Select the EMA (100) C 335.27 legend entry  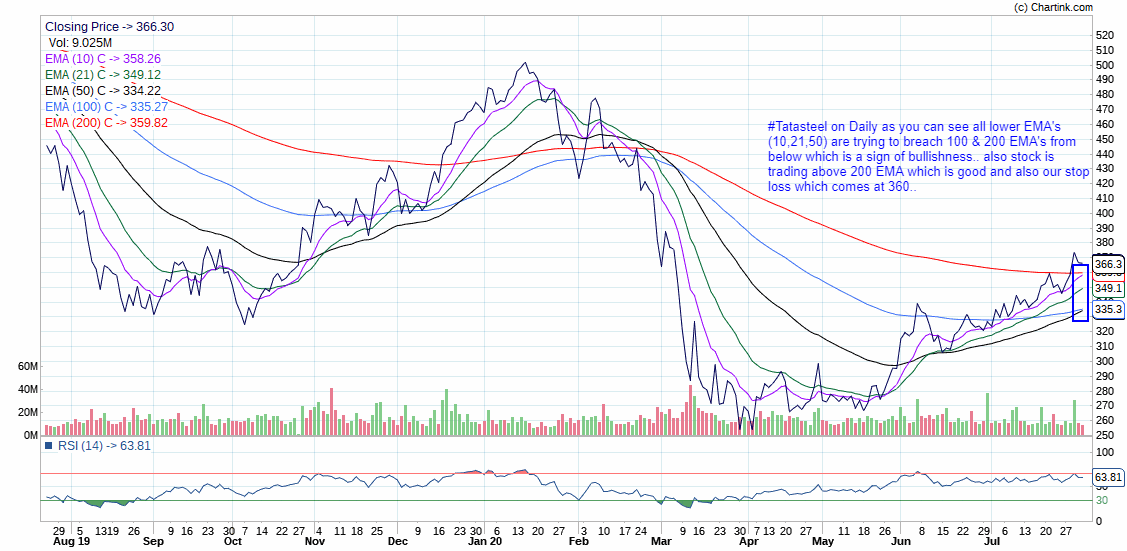[x=106, y=106]
